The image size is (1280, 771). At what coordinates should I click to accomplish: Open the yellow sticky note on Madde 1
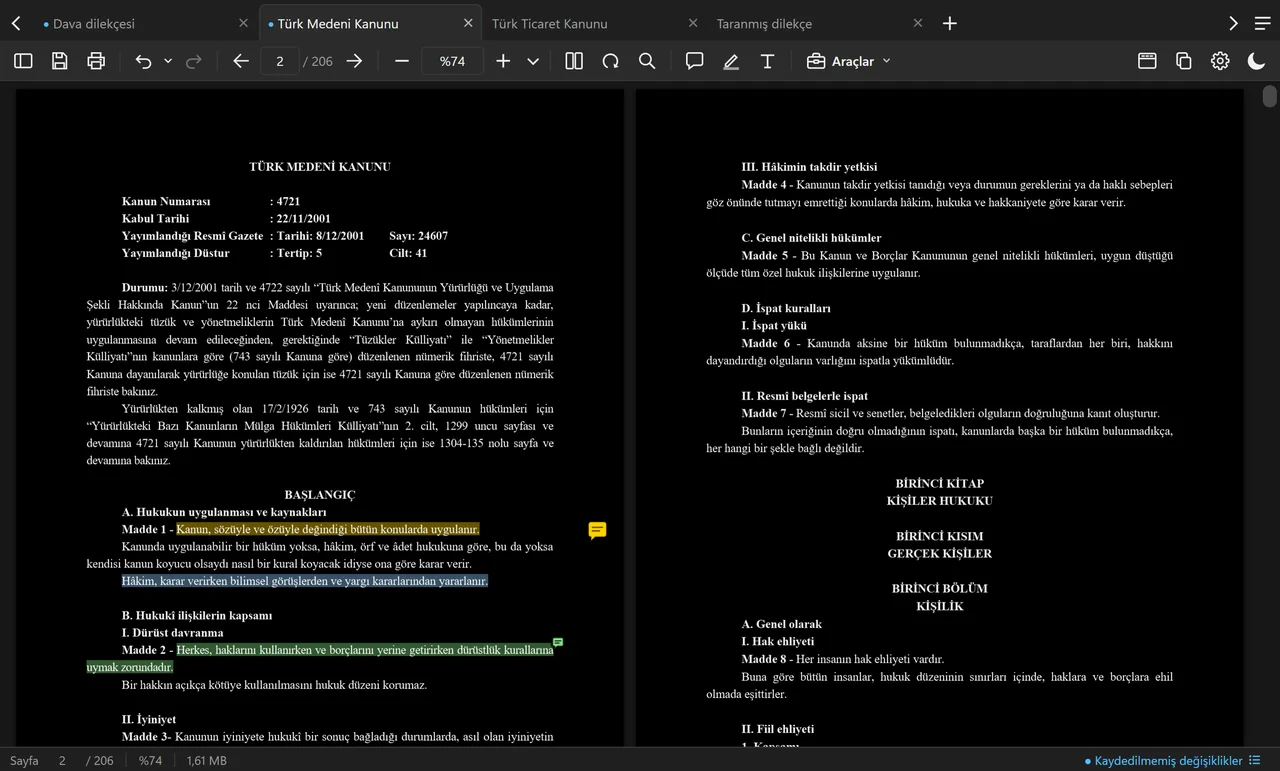click(x=597, y=530)
